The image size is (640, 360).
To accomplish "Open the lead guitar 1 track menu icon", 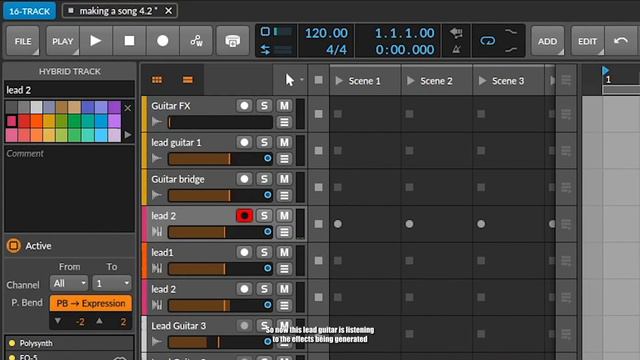I will pos(284,159).
